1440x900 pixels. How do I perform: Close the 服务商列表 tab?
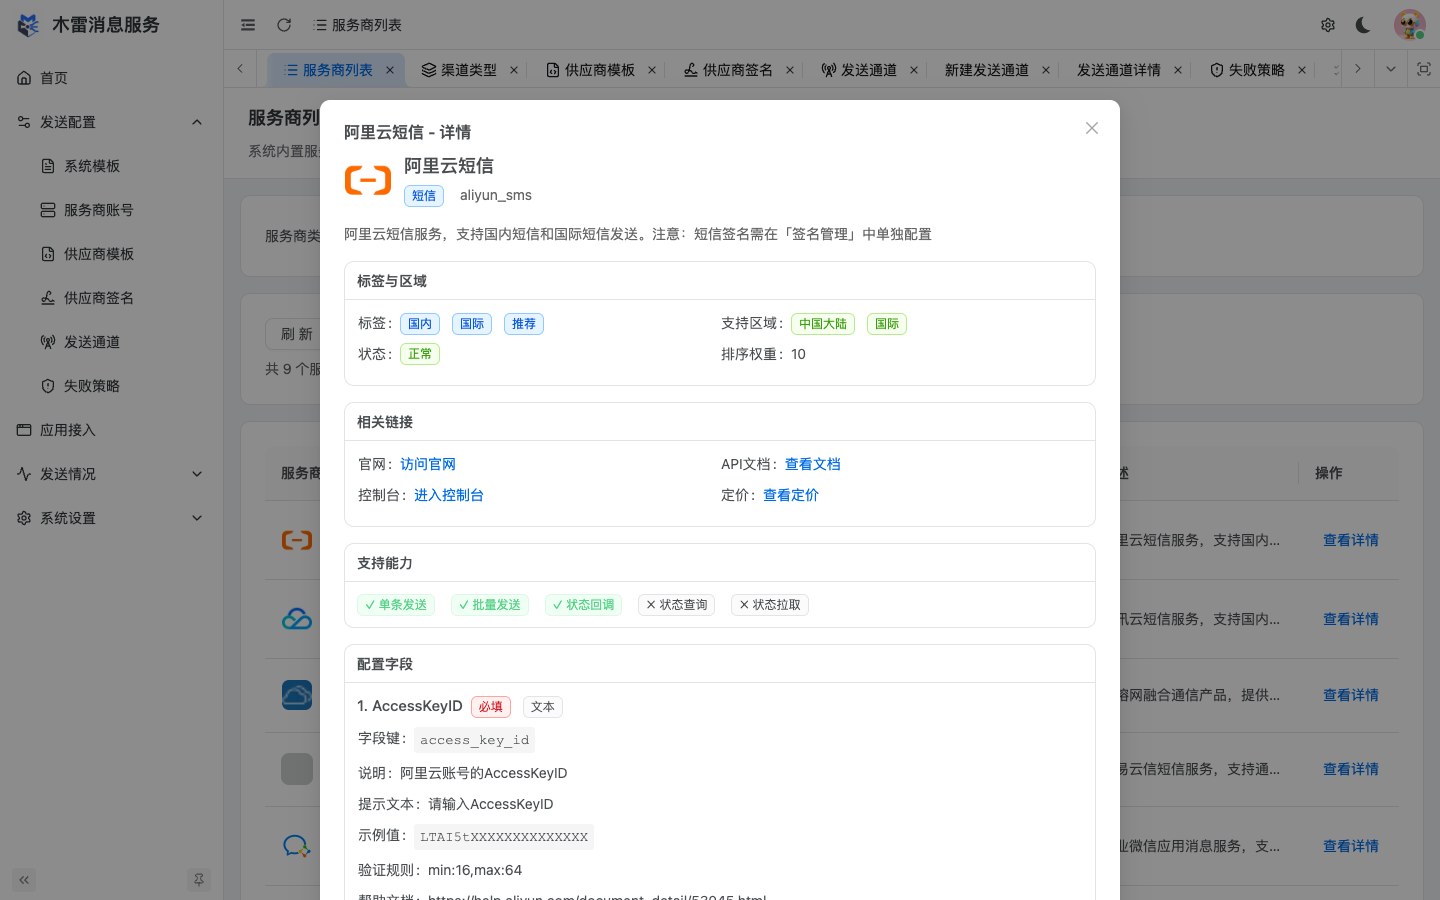(x=390, y=70)
